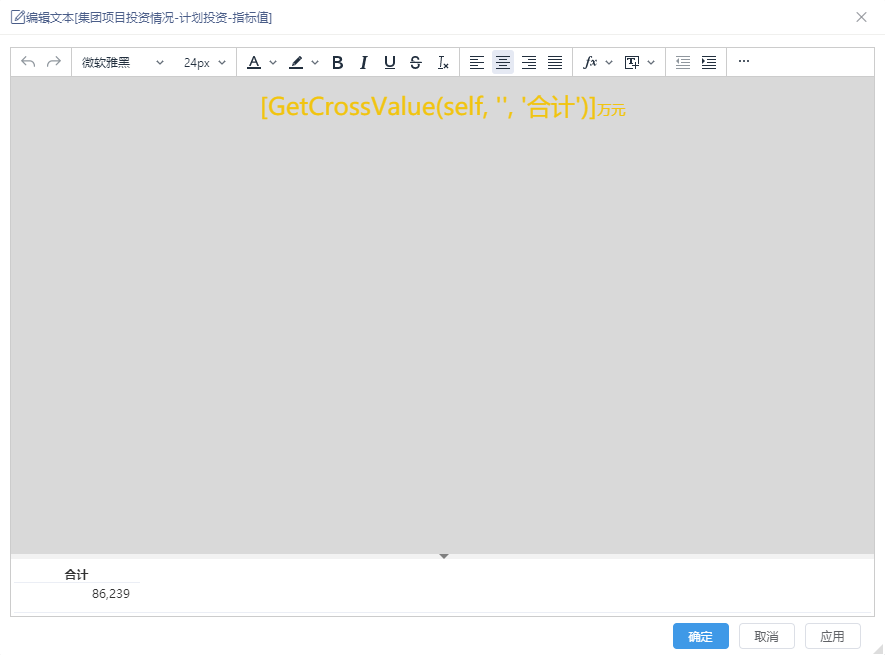Insert function with the fx icon
The image size is (885, 655).
coord(590,62)
